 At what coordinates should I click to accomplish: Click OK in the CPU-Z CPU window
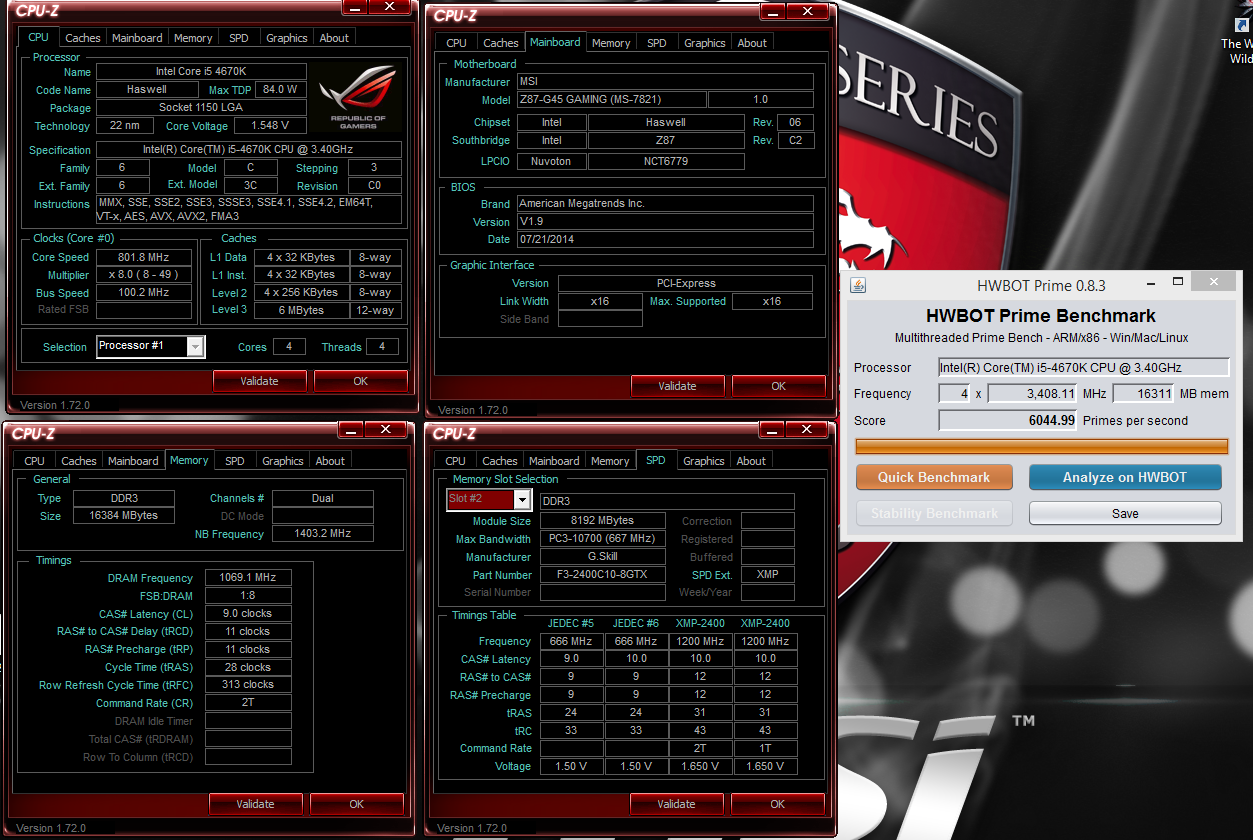(x=360, y=381)
